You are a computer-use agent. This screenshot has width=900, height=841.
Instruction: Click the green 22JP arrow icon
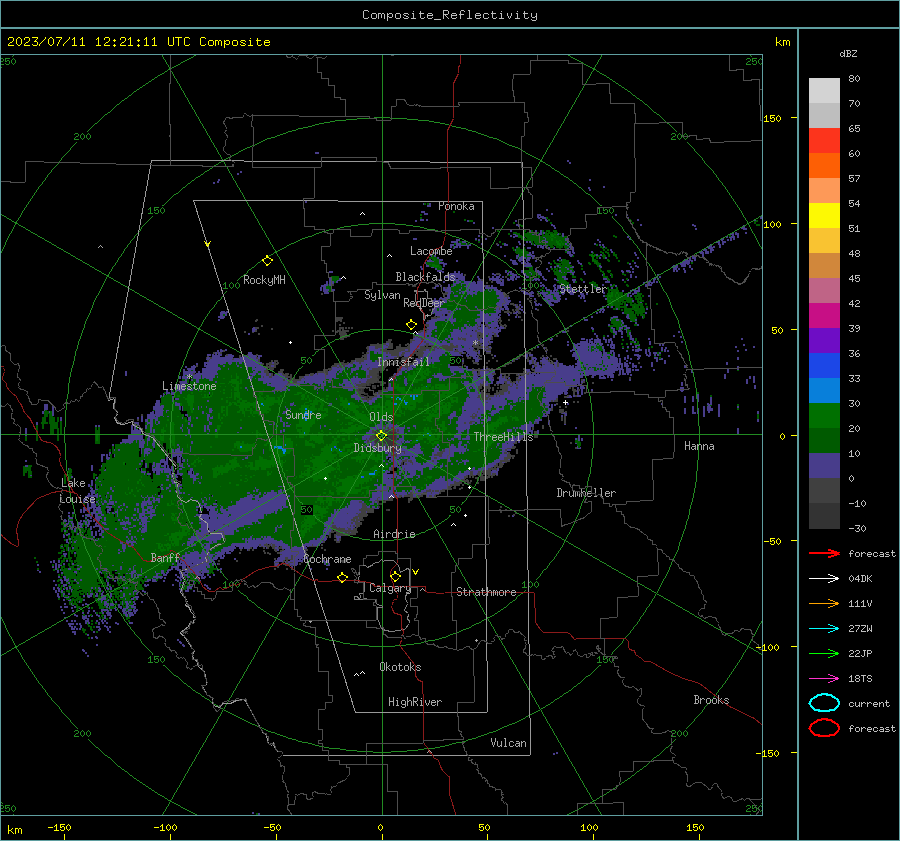(824, 653)
